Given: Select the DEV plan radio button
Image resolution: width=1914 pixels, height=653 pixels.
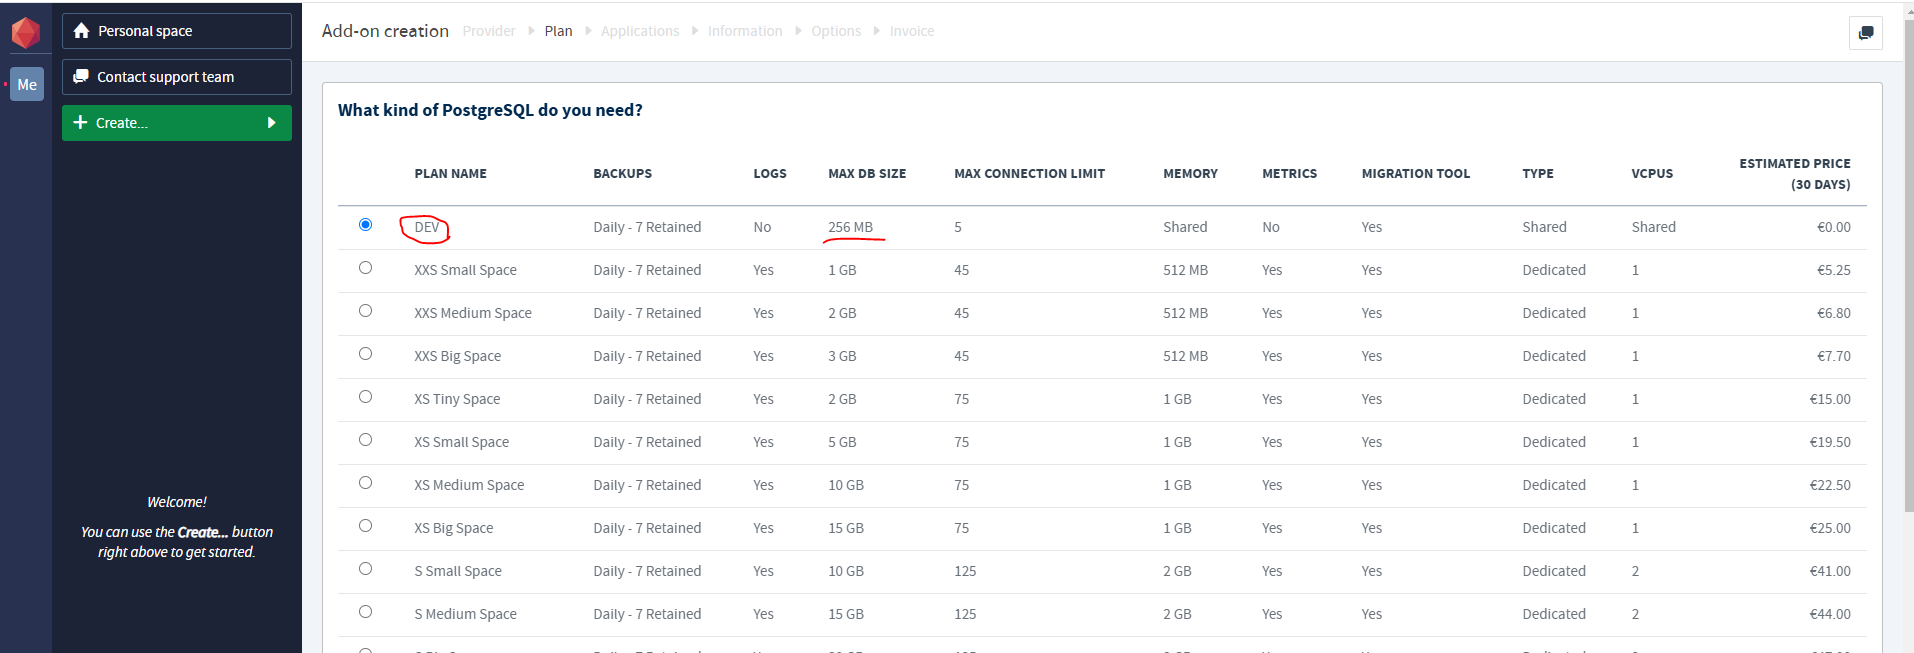Looking at the screenshot, I should (x=365, y=224).
